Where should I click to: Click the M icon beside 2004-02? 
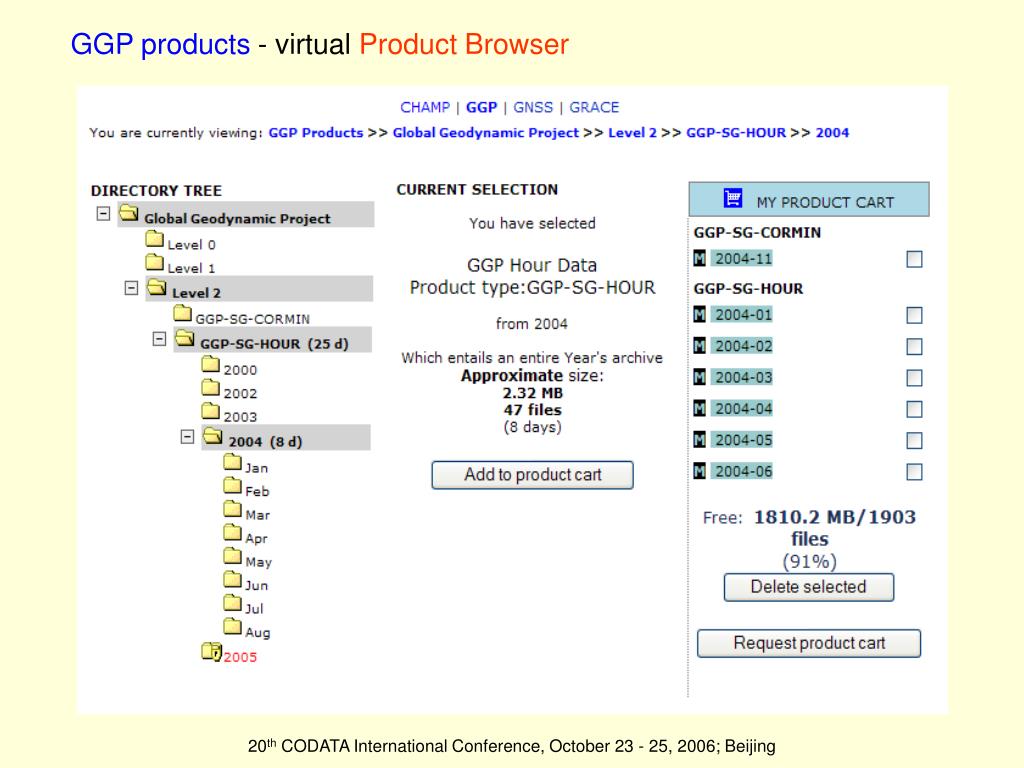tap(699, 346)
